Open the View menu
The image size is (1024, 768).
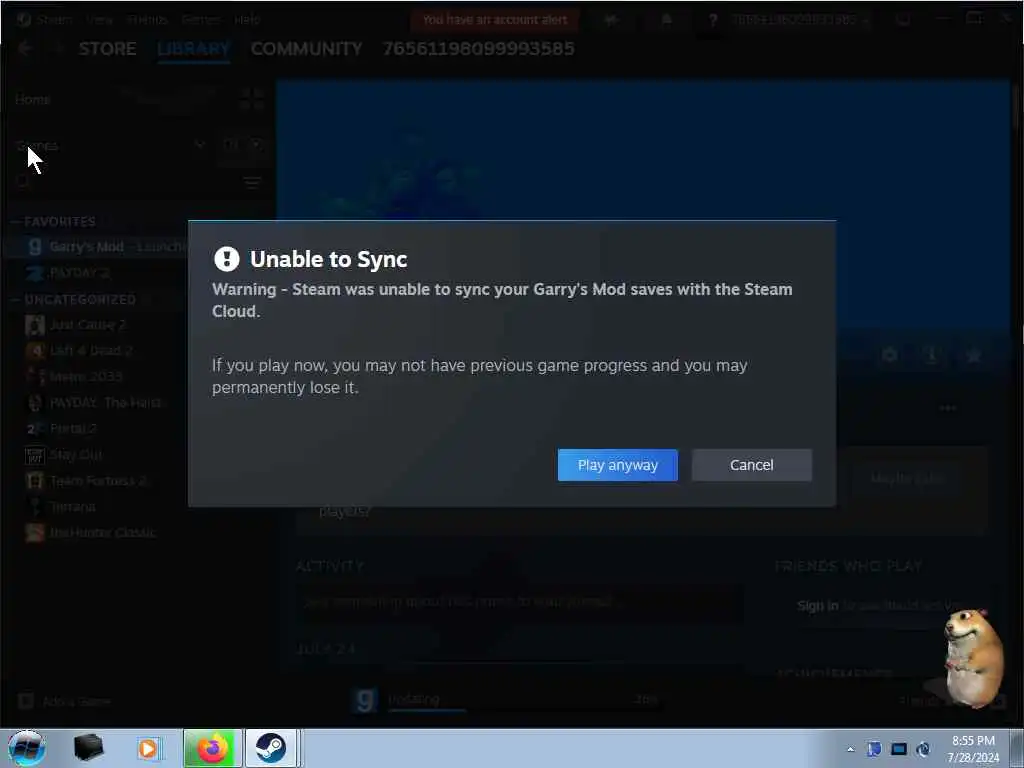99,20
